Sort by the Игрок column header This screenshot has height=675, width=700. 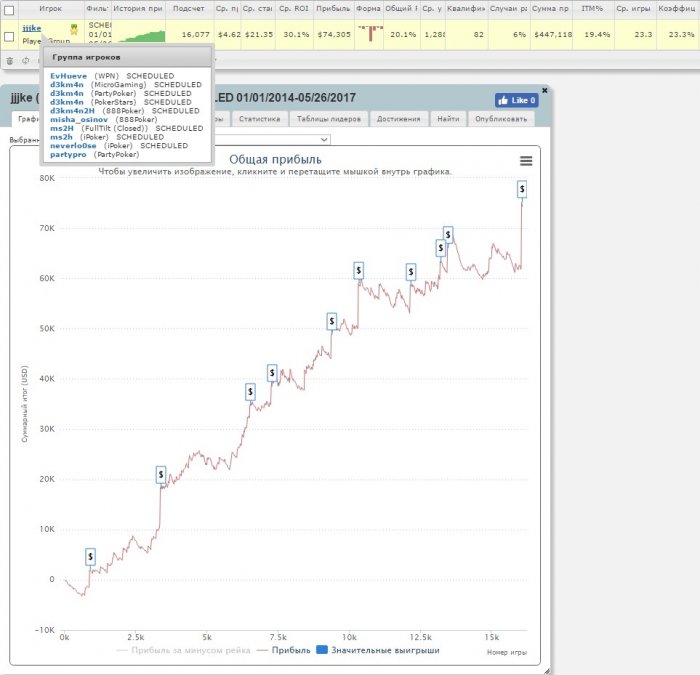(50, 8)
